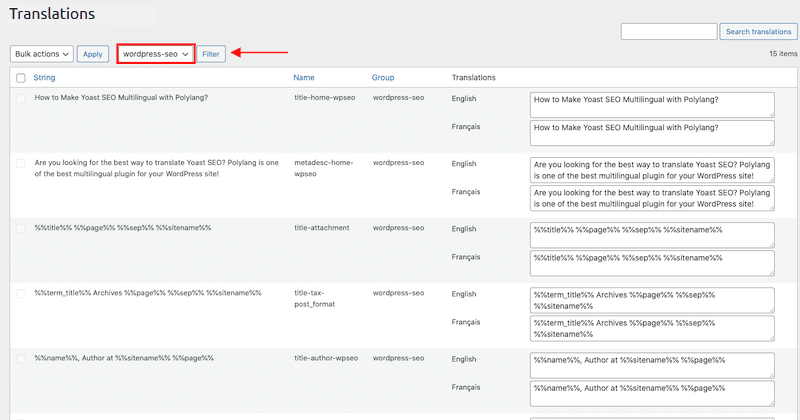
Task: Edit English translation of Yoast SEO title
Action: [x=652, y=105]
